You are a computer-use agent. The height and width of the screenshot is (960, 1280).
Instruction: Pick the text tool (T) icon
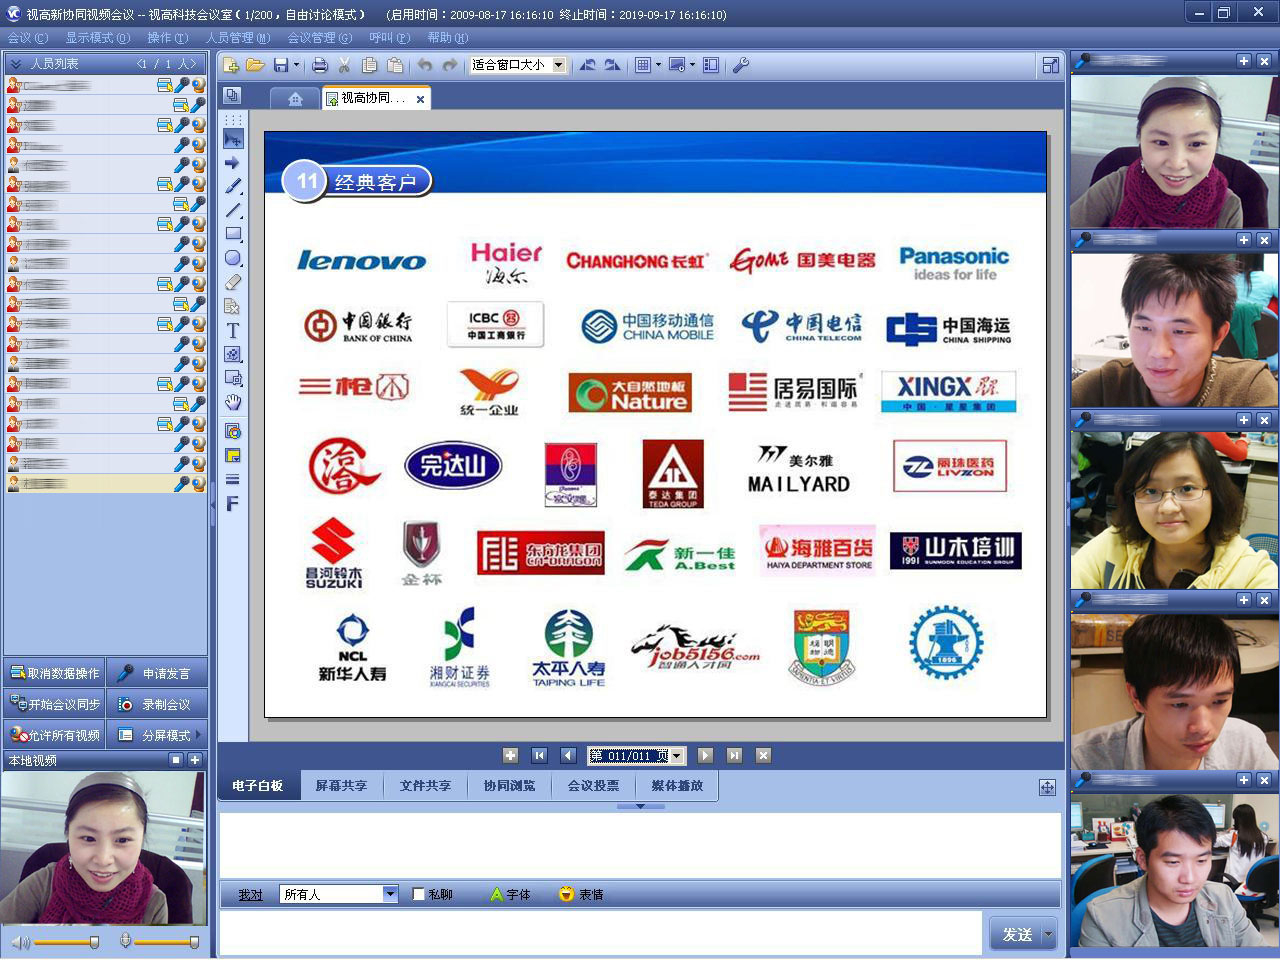click(x=233, y=331)
